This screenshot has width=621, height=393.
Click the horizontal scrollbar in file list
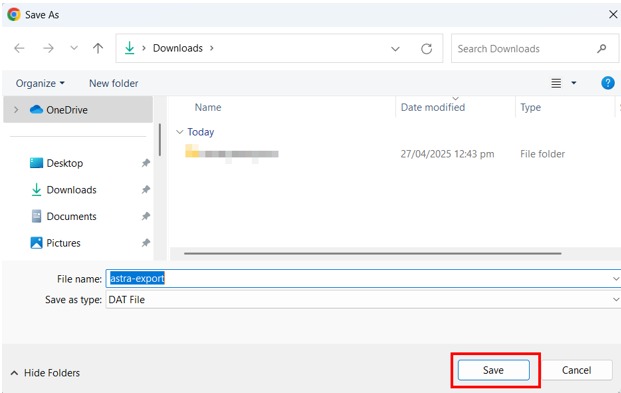click(372, 253)
